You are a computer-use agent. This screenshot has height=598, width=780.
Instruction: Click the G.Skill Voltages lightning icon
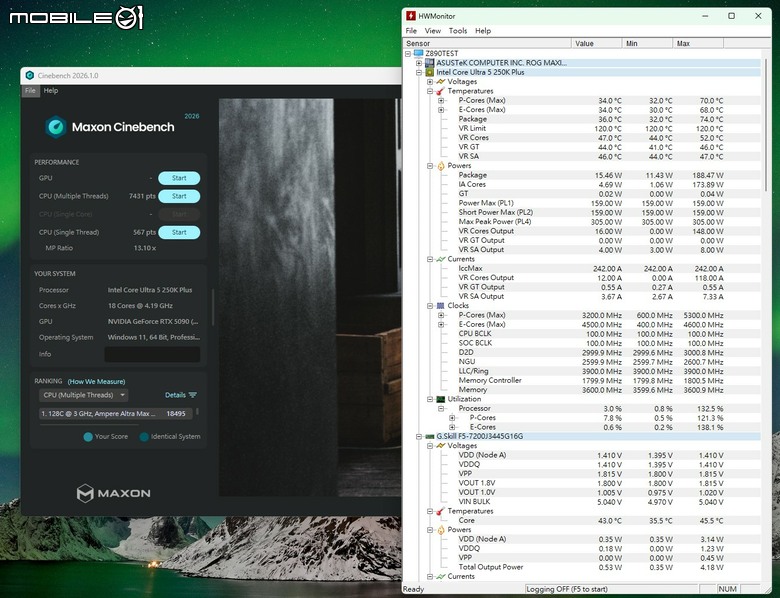tap(440, 446)
